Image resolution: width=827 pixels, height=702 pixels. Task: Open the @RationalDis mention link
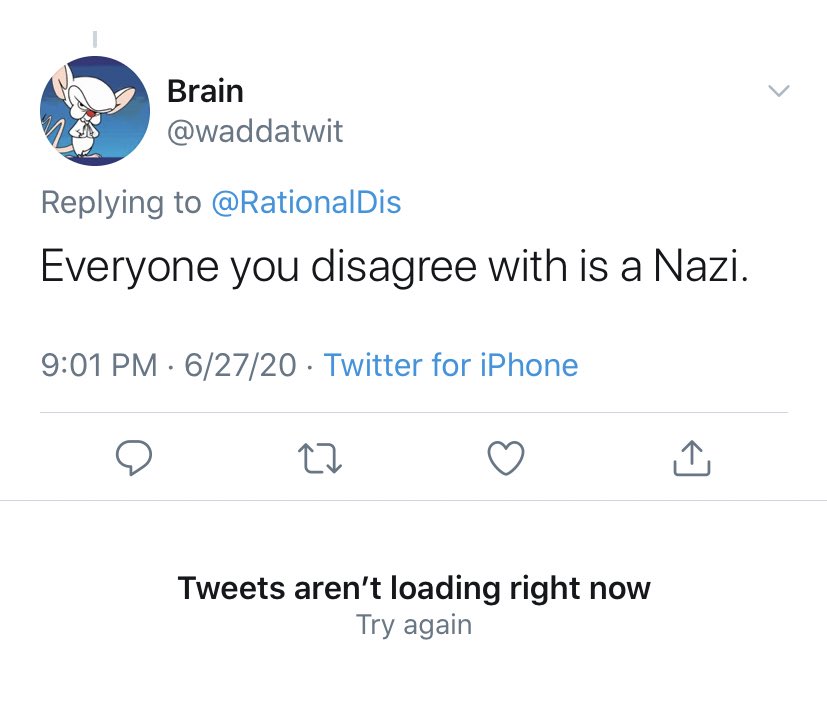click(306, 203)
